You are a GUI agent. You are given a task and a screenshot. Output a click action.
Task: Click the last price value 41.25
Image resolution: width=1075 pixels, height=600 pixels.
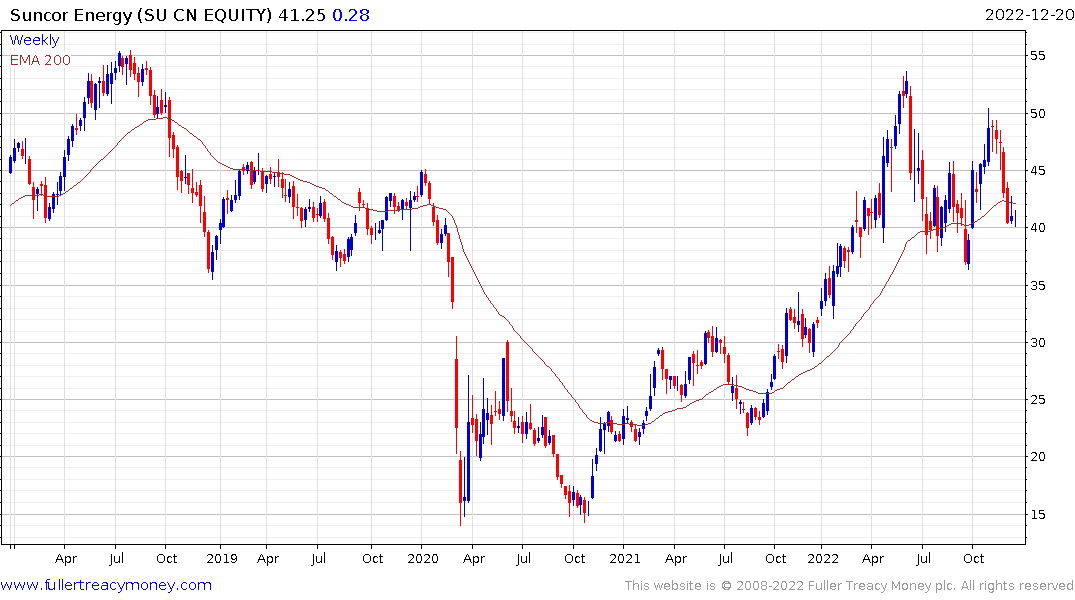click(302, 15)
